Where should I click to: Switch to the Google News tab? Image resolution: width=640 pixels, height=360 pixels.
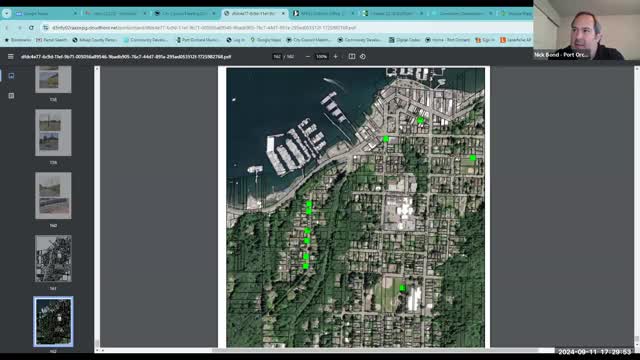[46, 13]
